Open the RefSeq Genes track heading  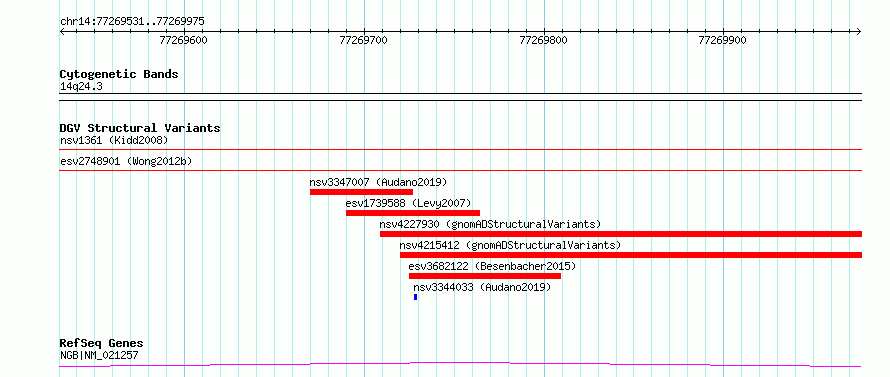click(101, 344)
